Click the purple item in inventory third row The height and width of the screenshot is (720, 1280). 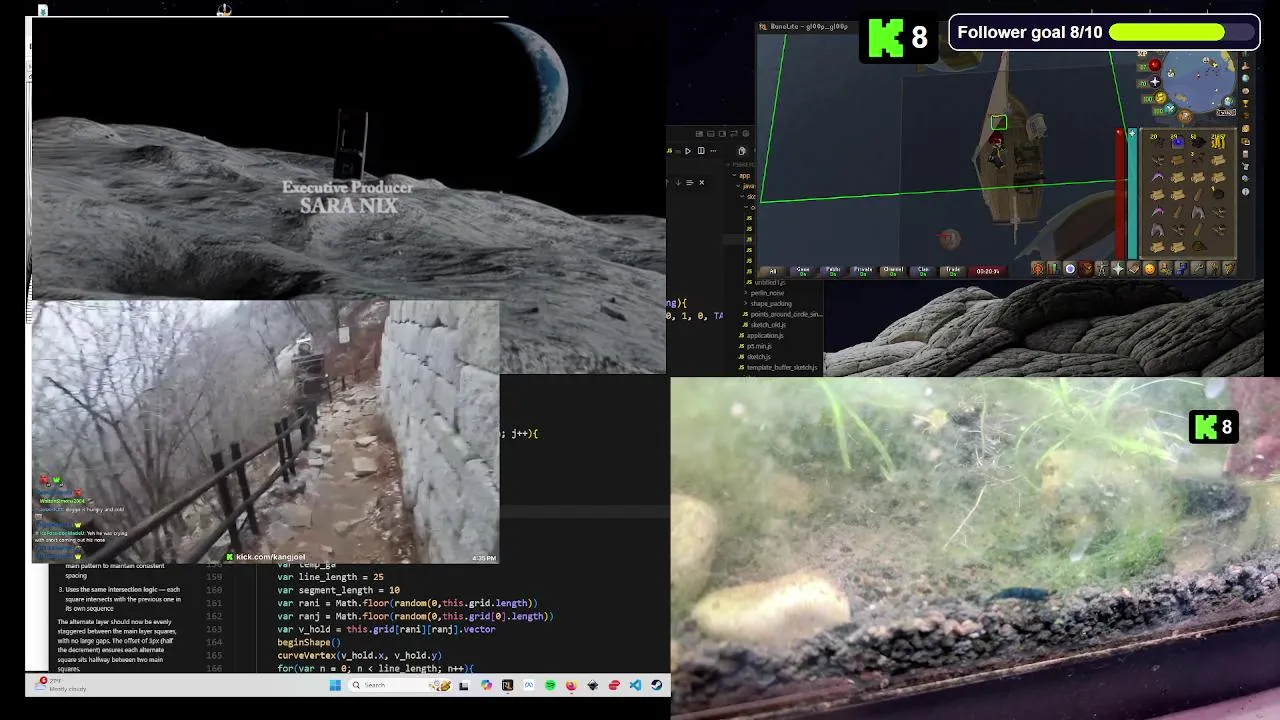(x=1158, y=176)
